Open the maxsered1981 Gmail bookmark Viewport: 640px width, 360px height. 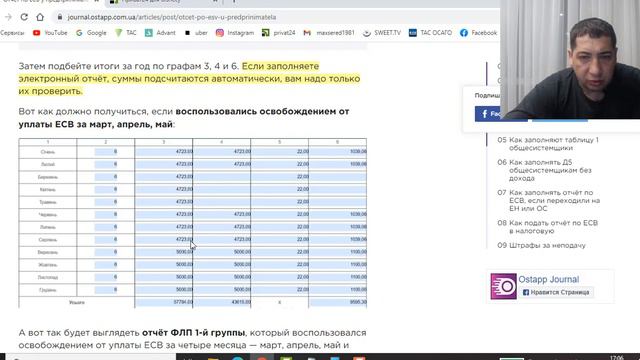(x=329, y=33)
